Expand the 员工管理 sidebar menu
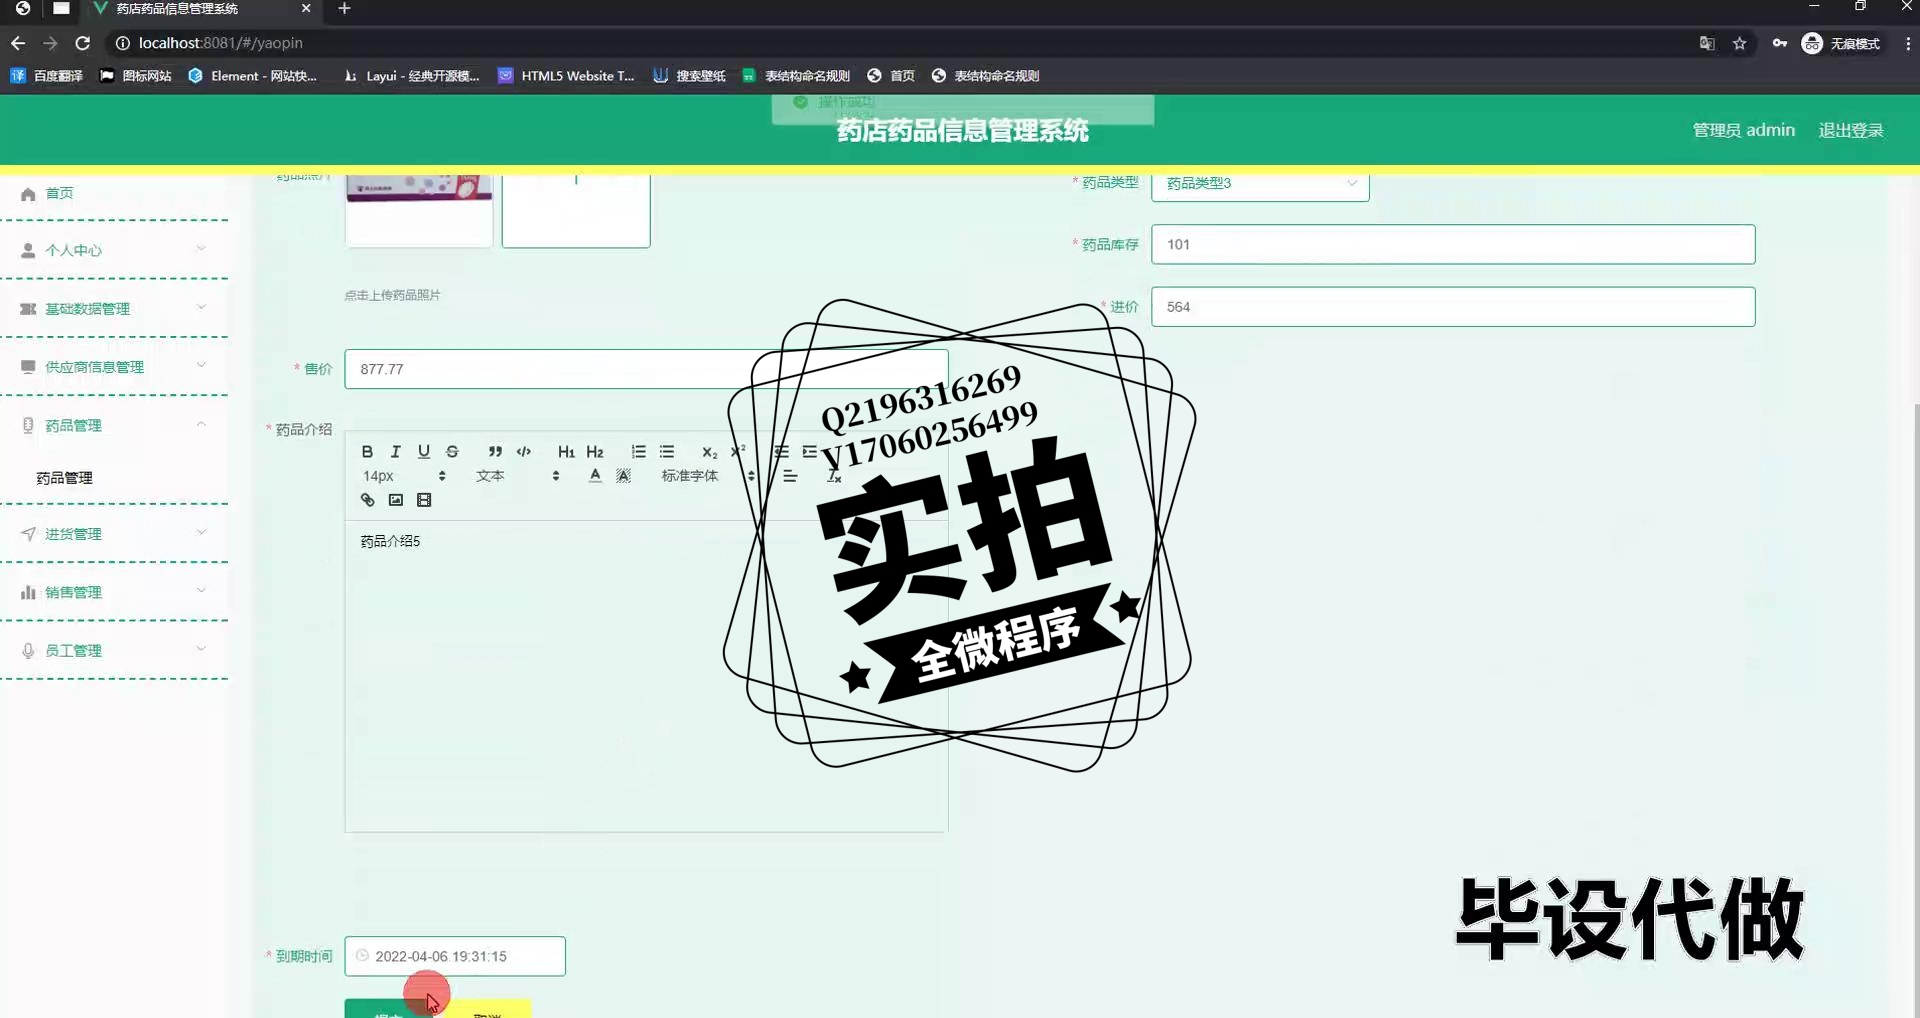Viewport: 1920px width, 1018px height. click(114, 650)
